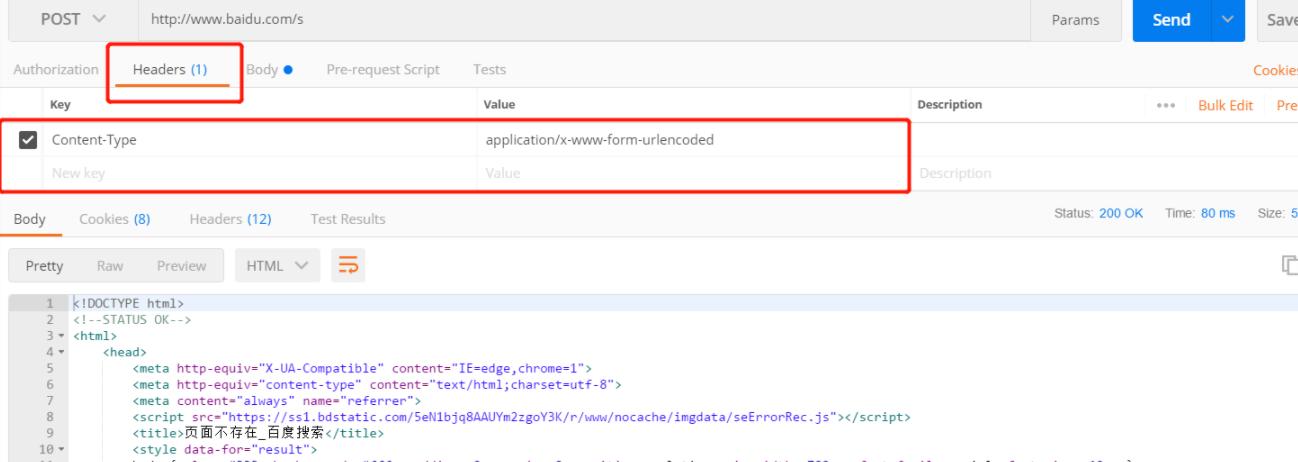Open the request Body tab

click(x=269, y=69)
